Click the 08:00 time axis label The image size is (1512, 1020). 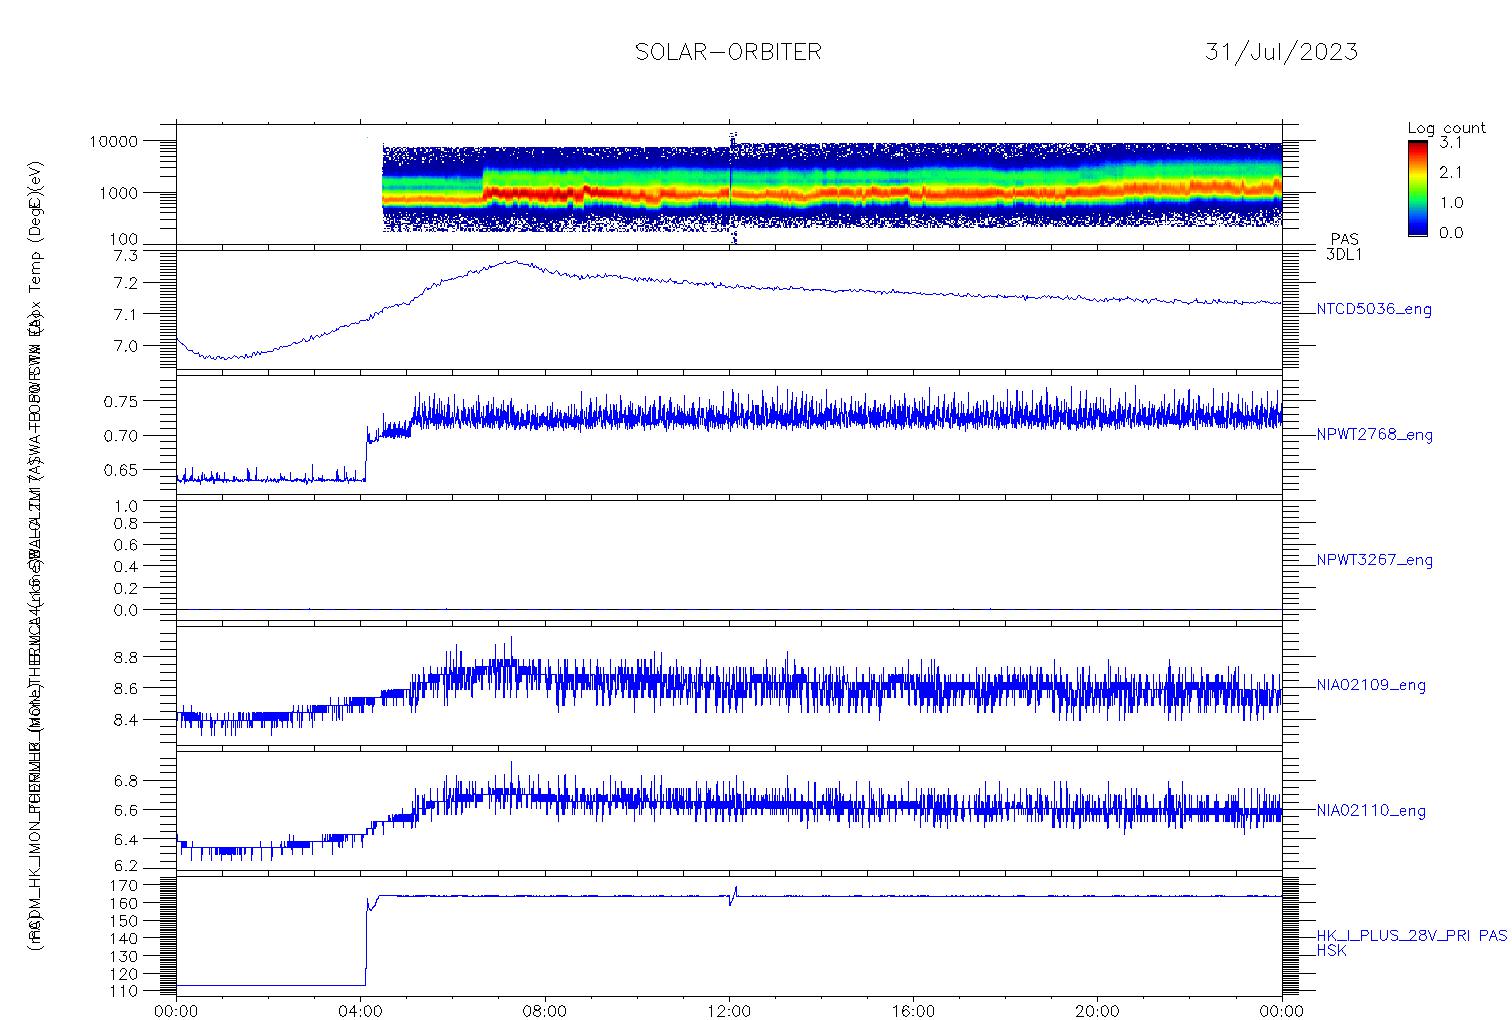545,1010
